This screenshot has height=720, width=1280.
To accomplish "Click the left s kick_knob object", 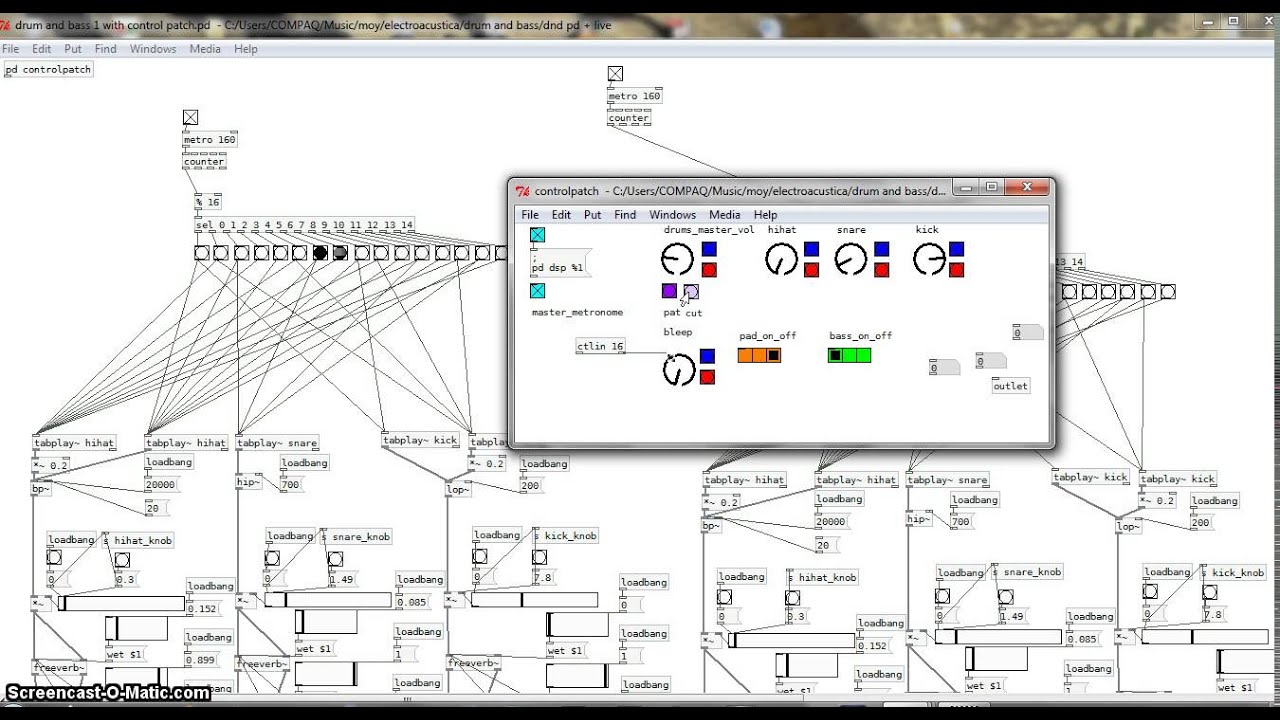I will tap(565, 536).
